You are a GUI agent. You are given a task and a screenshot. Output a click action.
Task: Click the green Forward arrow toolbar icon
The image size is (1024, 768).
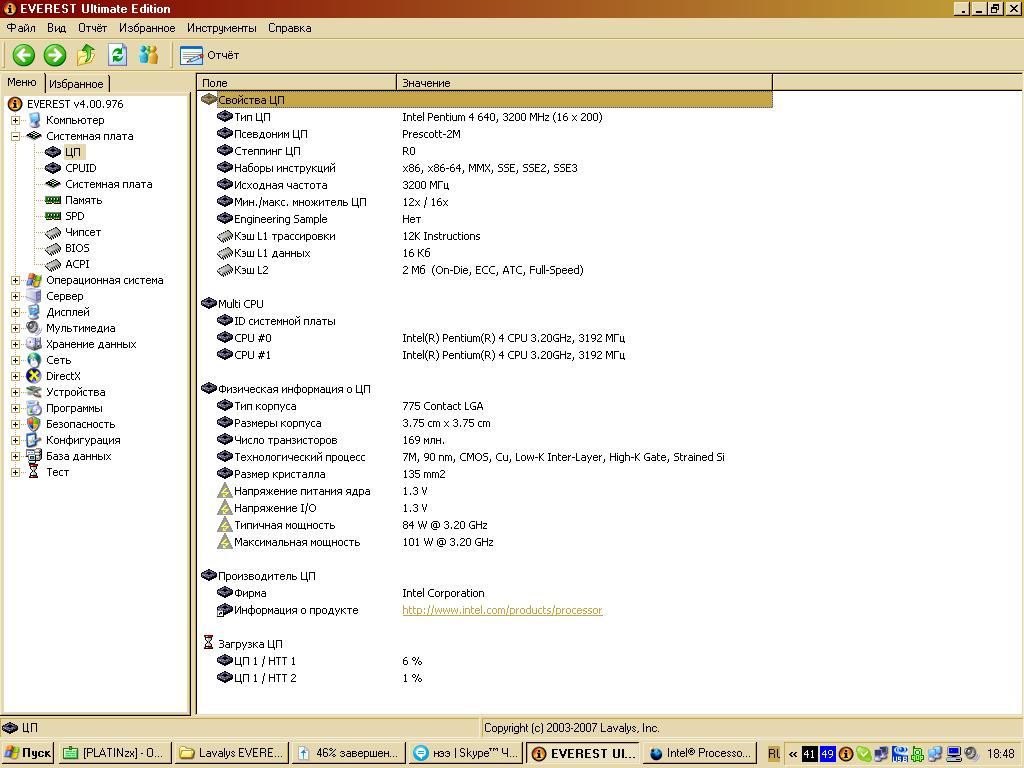pyautogui.click(x=55, y=55)
